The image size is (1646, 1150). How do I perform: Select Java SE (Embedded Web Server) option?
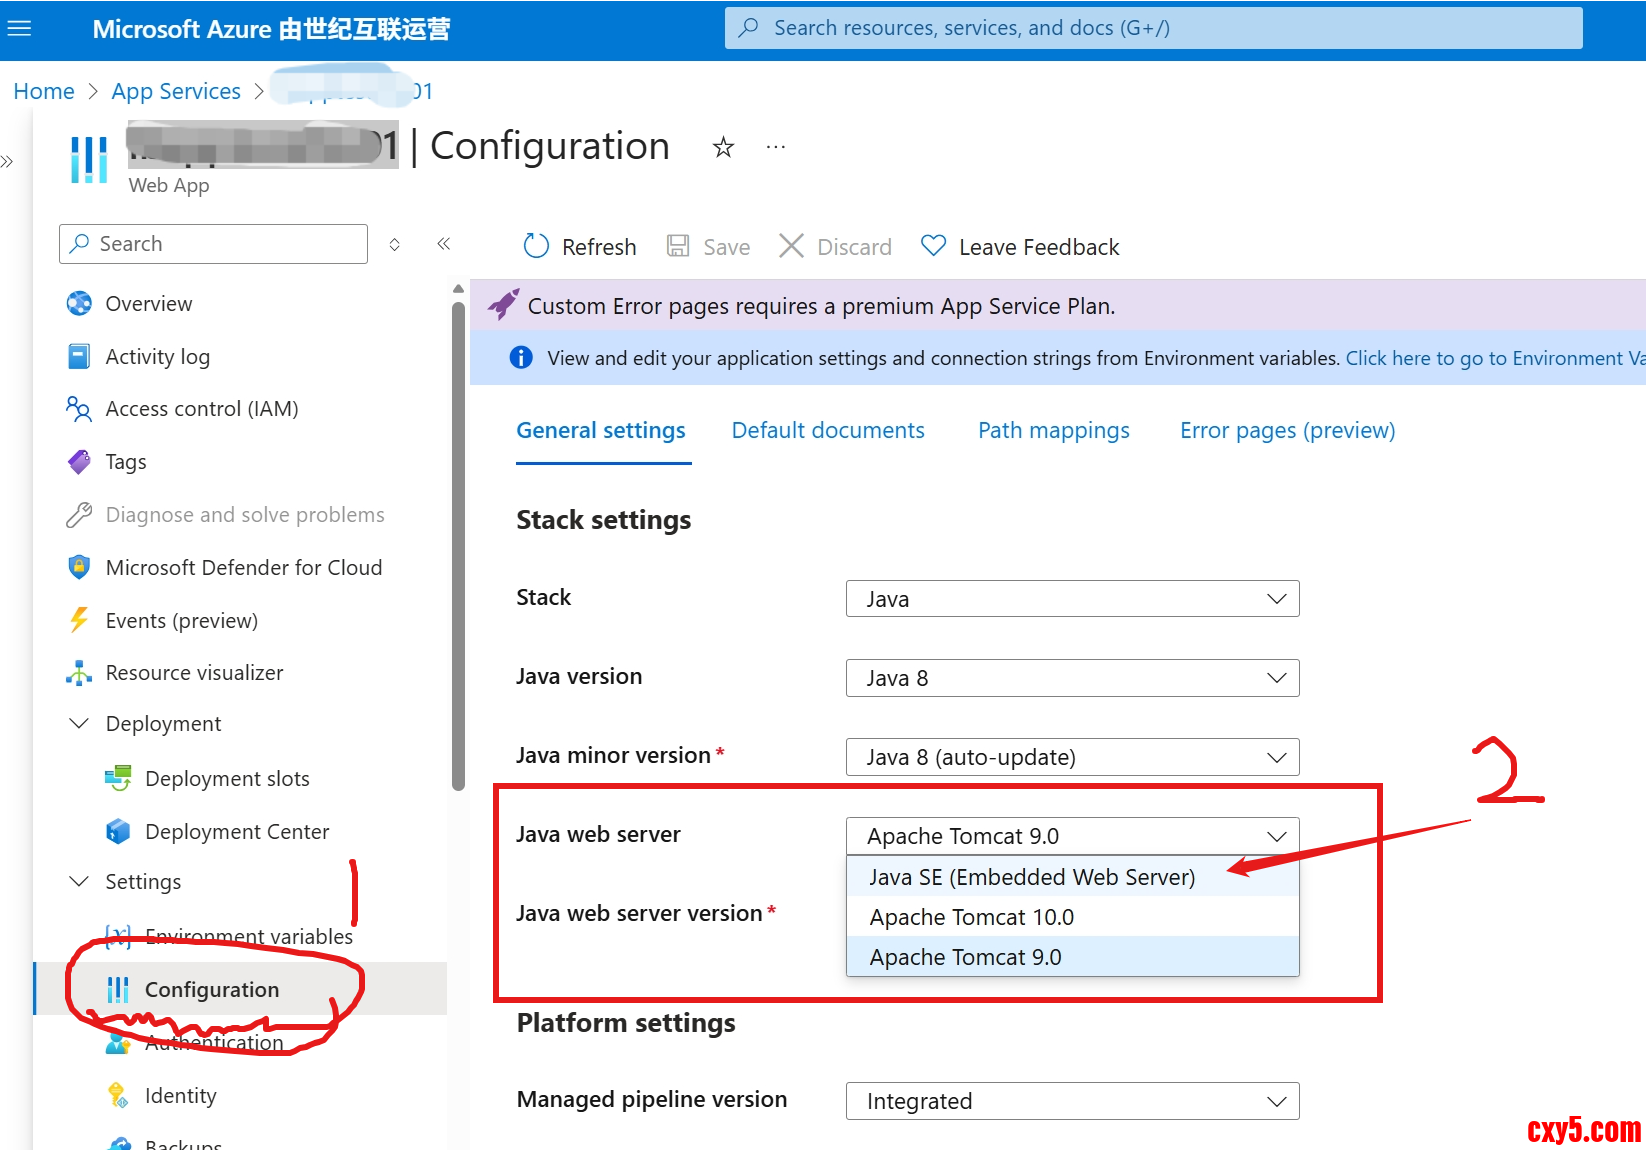tap(1032, 877)
